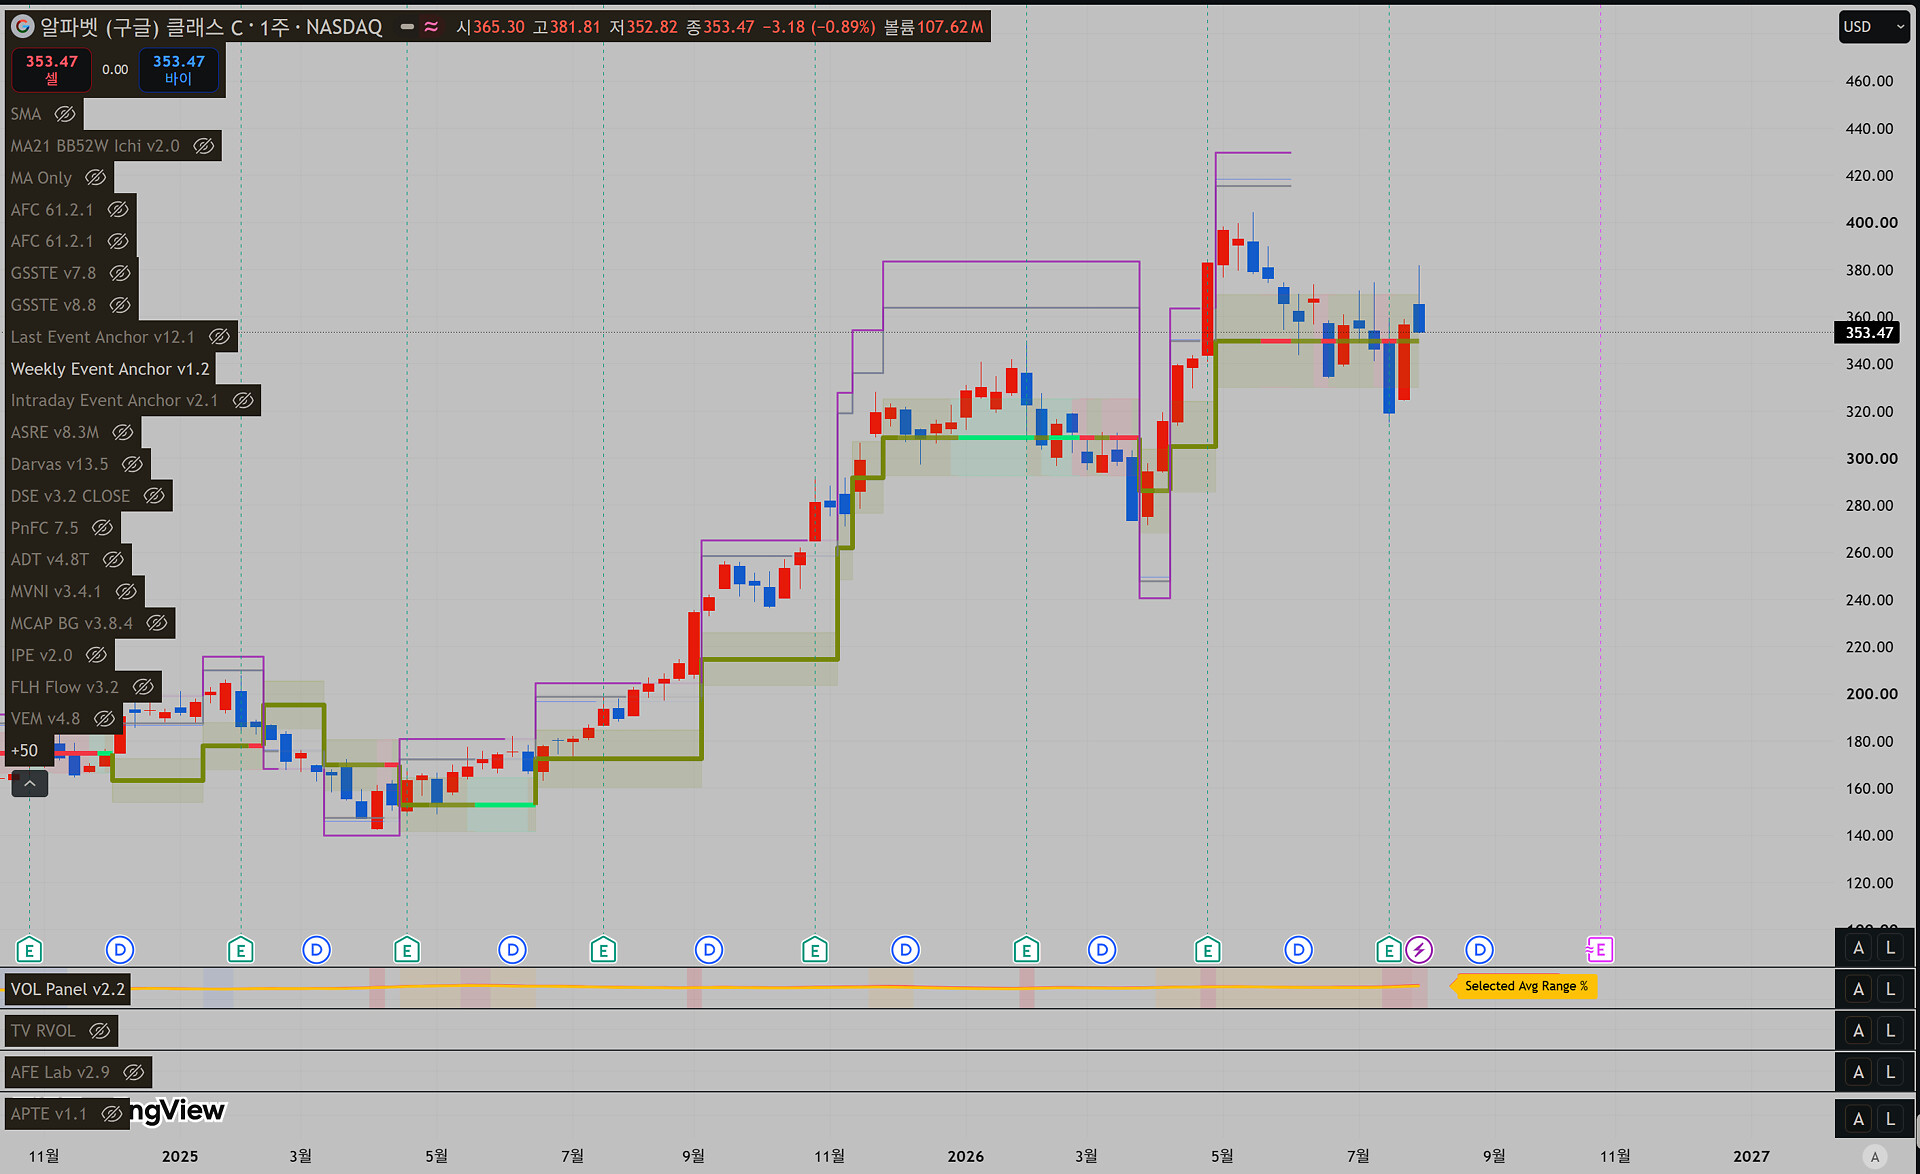Click the blue 353.47 buy button

click(178, 69)
